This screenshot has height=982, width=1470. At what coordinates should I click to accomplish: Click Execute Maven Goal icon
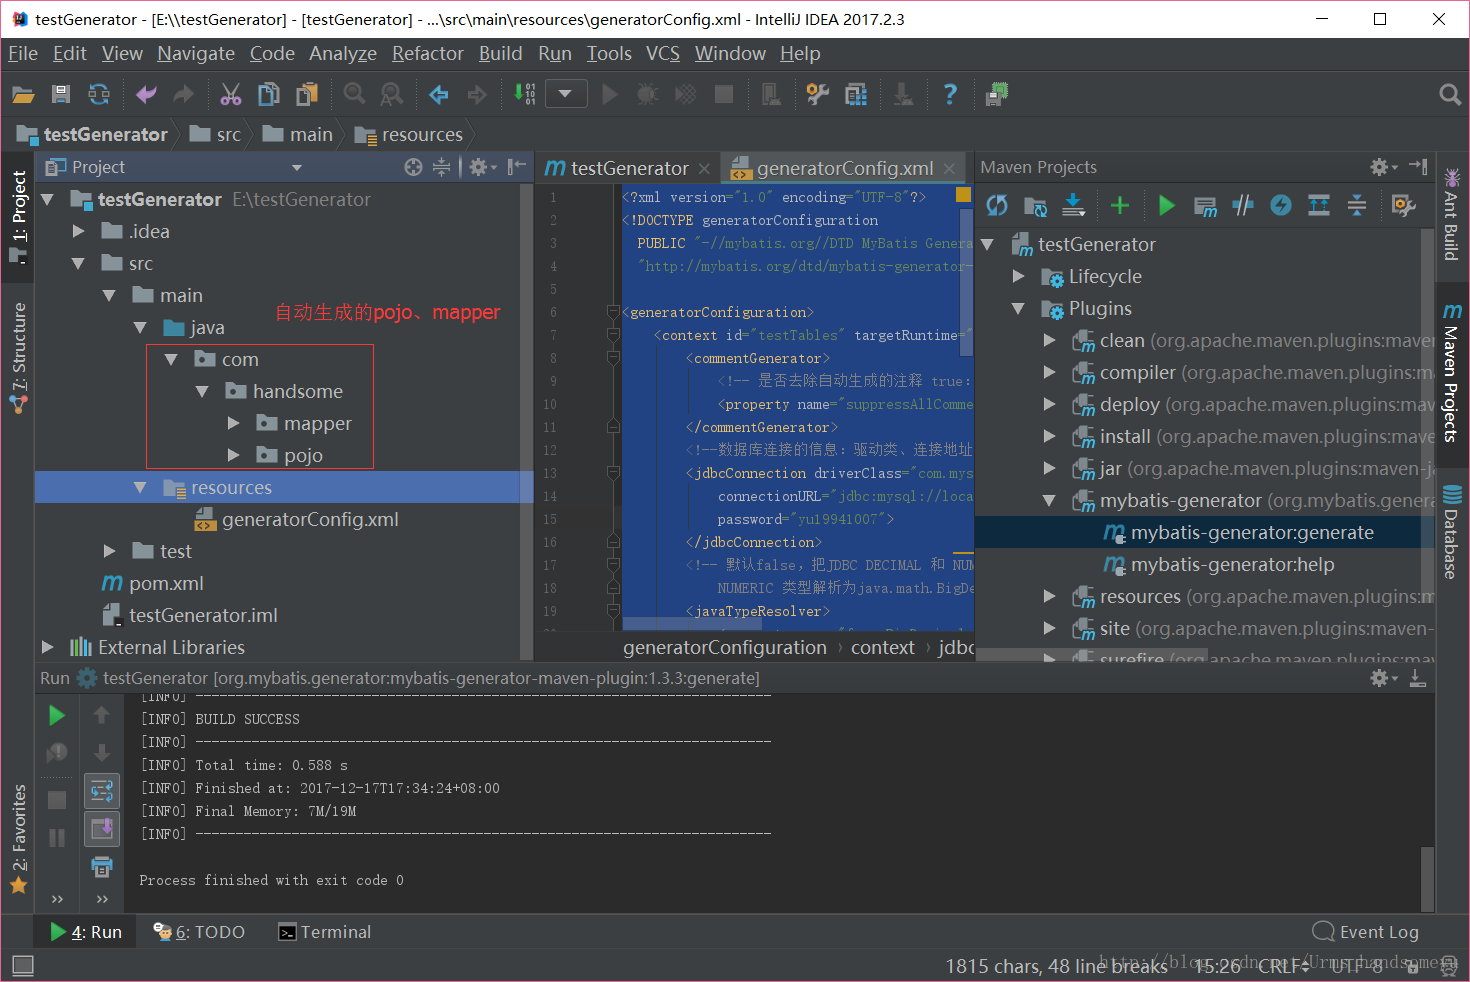pyautogui.click(x=1205, y=206)
